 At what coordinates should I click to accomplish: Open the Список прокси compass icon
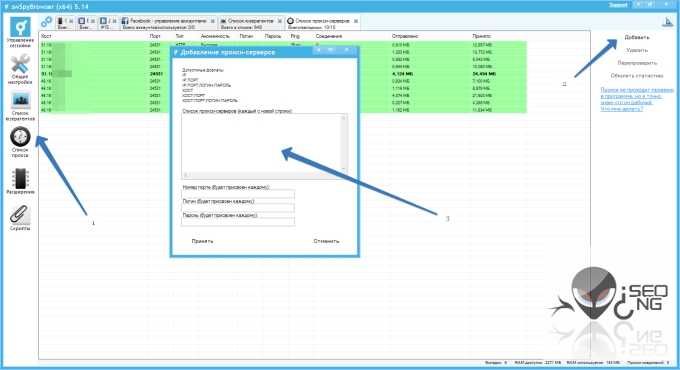tap(20, 141)
